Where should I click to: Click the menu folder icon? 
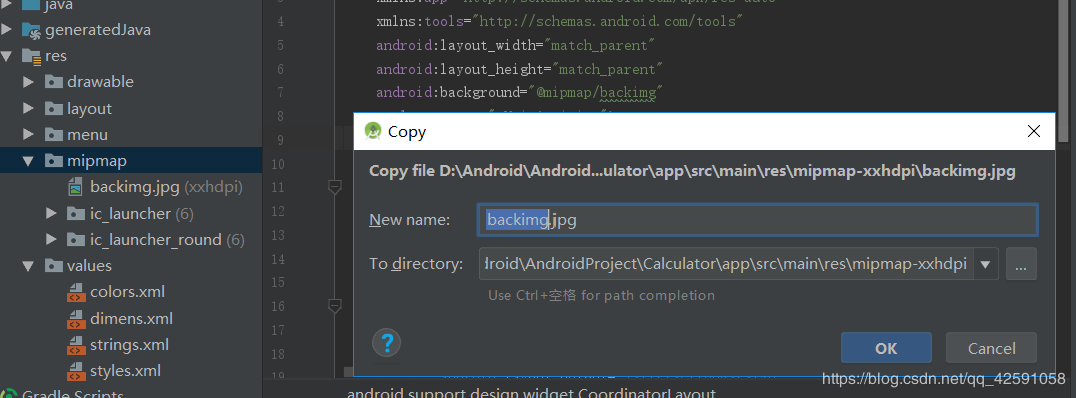coord(54,134)
